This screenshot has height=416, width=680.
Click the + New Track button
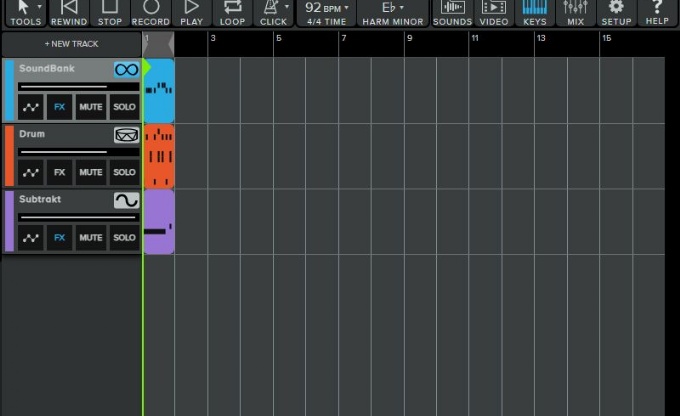coord(71,44)
